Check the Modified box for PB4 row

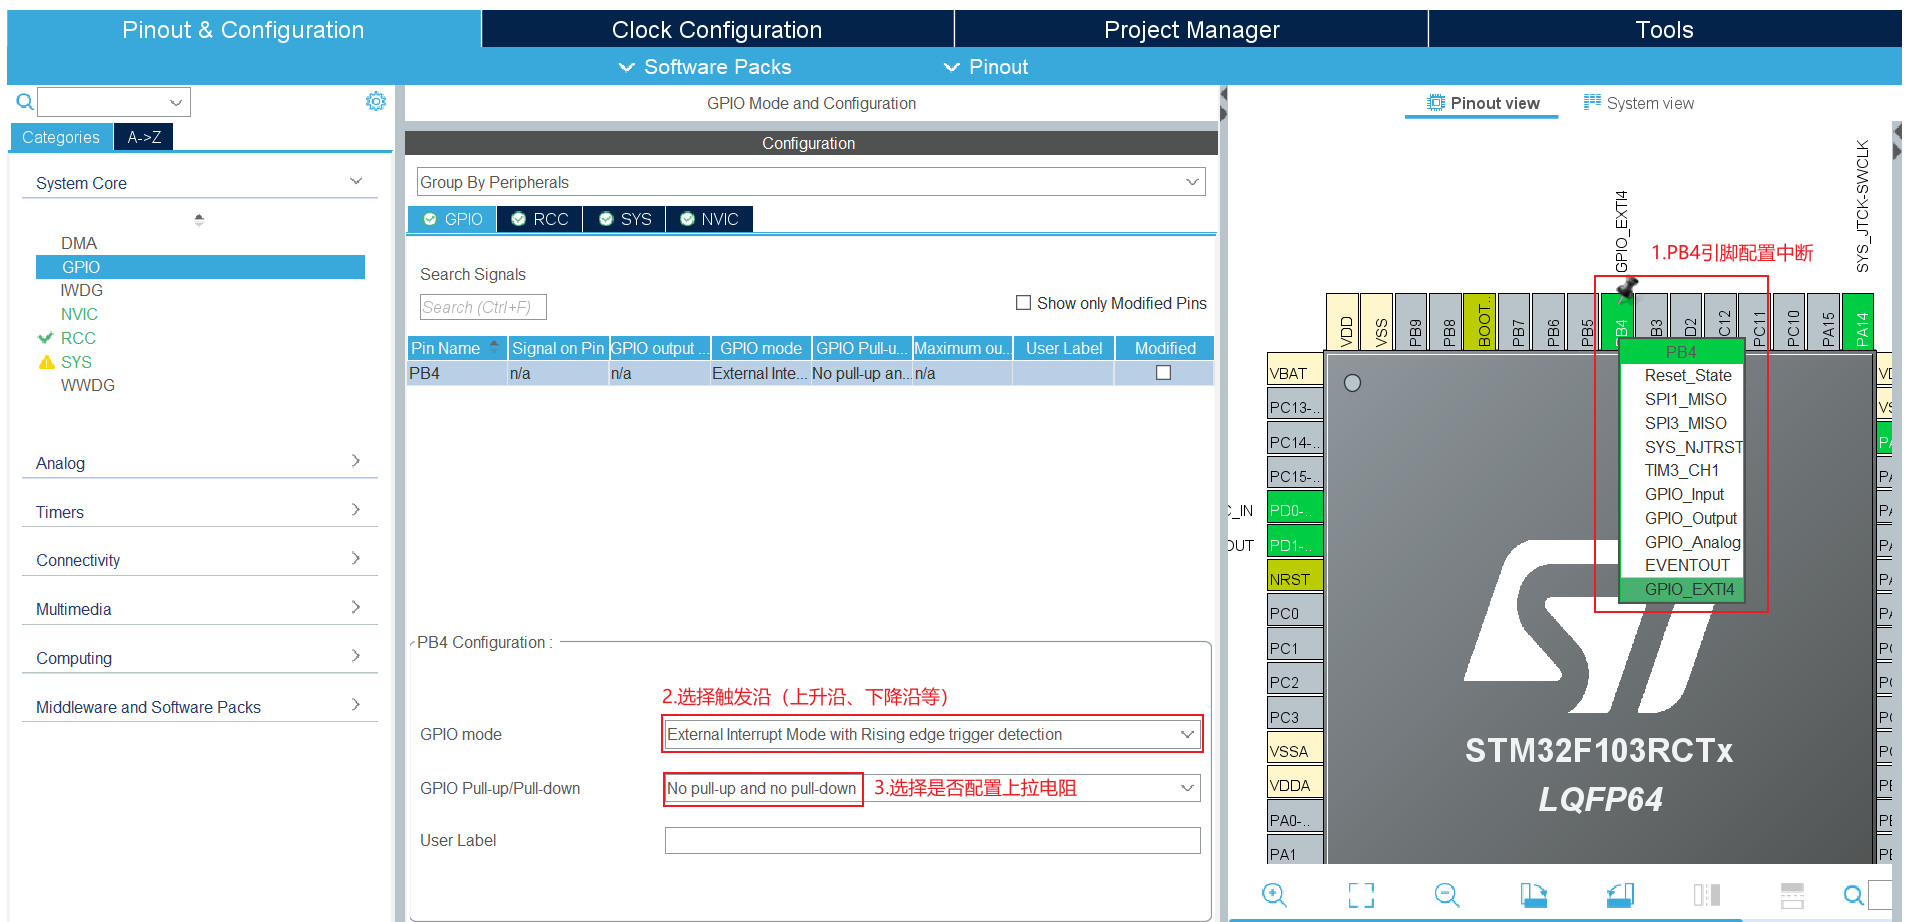coord(1163,373)
